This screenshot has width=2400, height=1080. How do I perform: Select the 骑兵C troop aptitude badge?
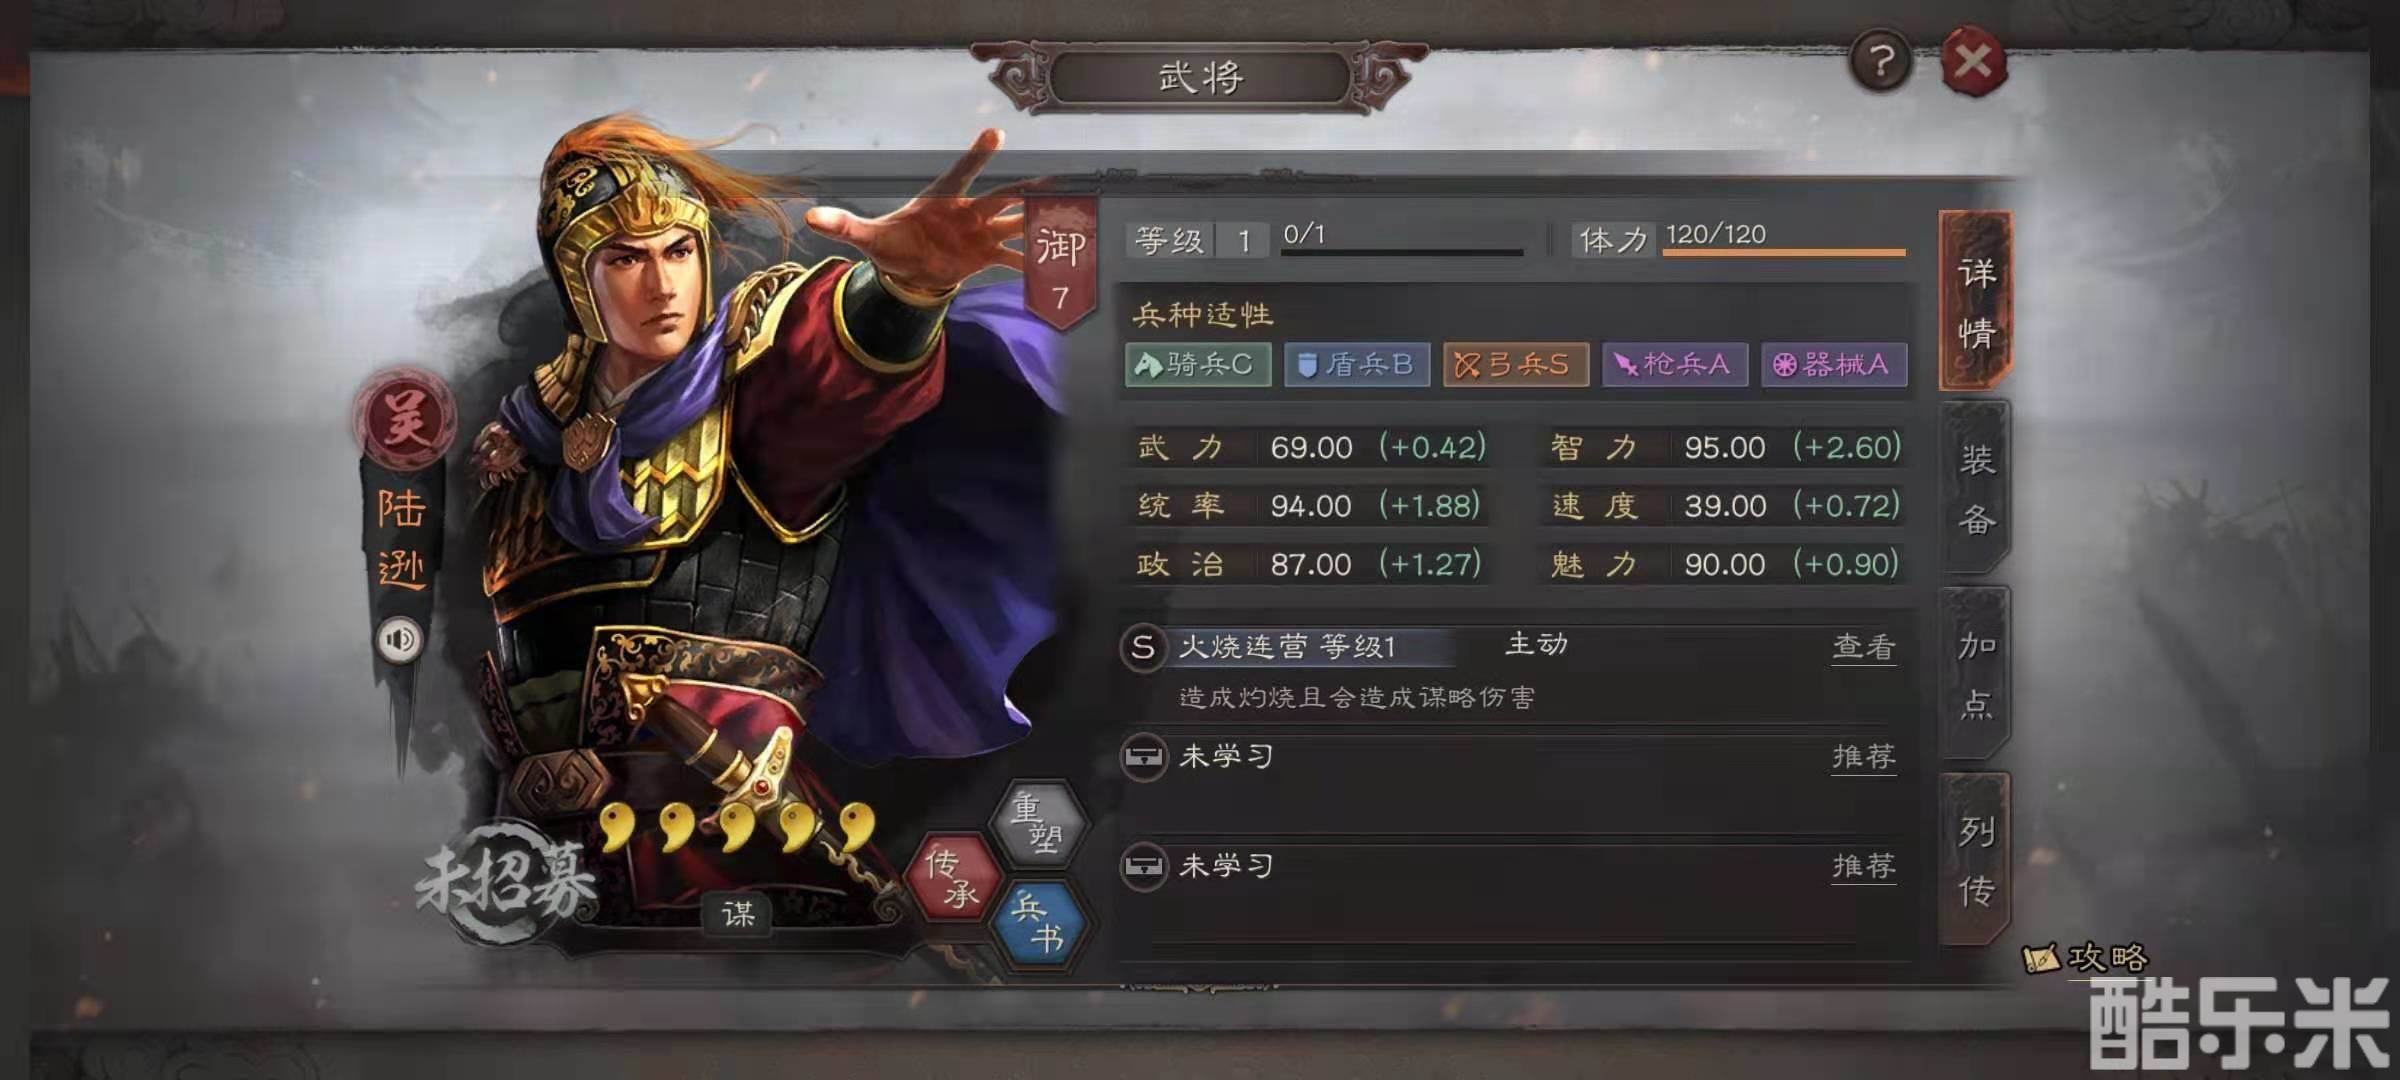tap(1198, 364)
